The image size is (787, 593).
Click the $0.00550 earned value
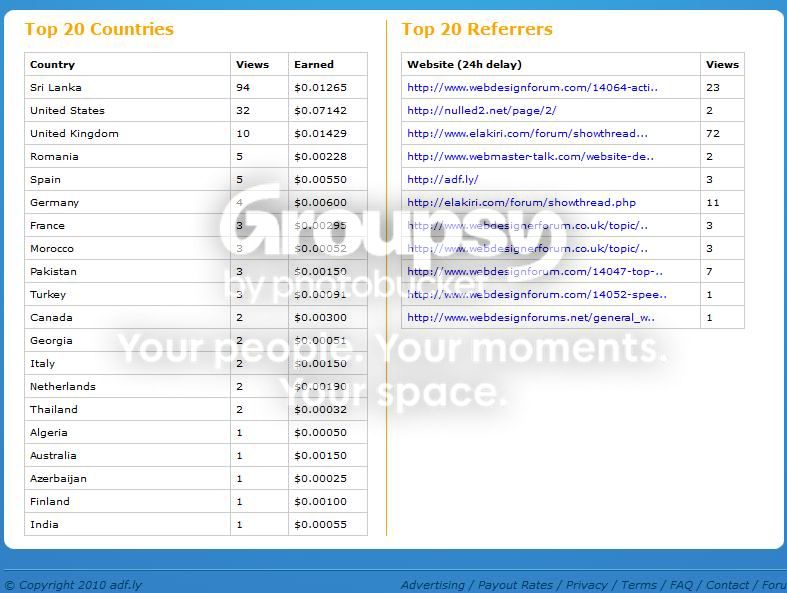320,180
